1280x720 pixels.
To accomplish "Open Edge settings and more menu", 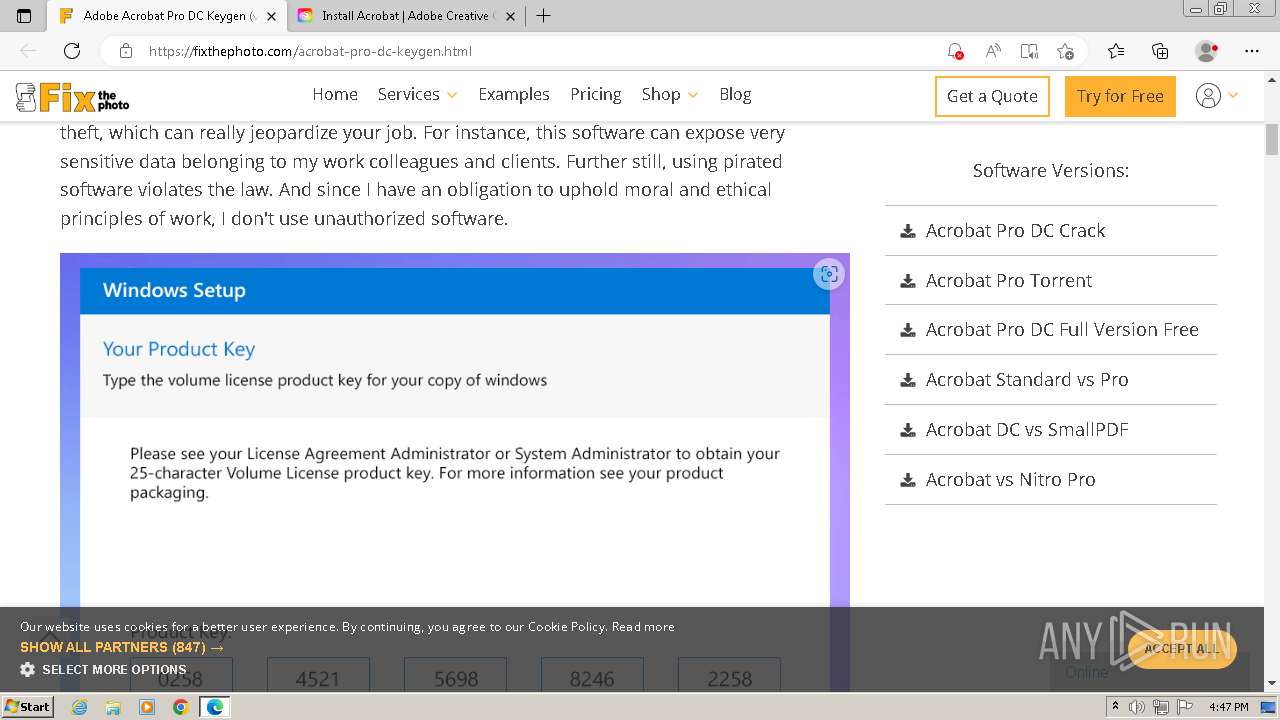I will (x=1252, y=51).
